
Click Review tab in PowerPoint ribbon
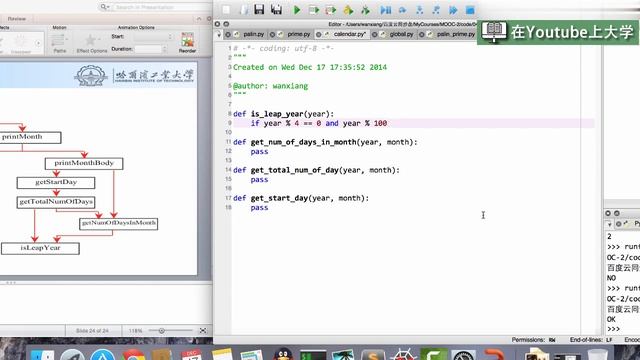(17, 19)
